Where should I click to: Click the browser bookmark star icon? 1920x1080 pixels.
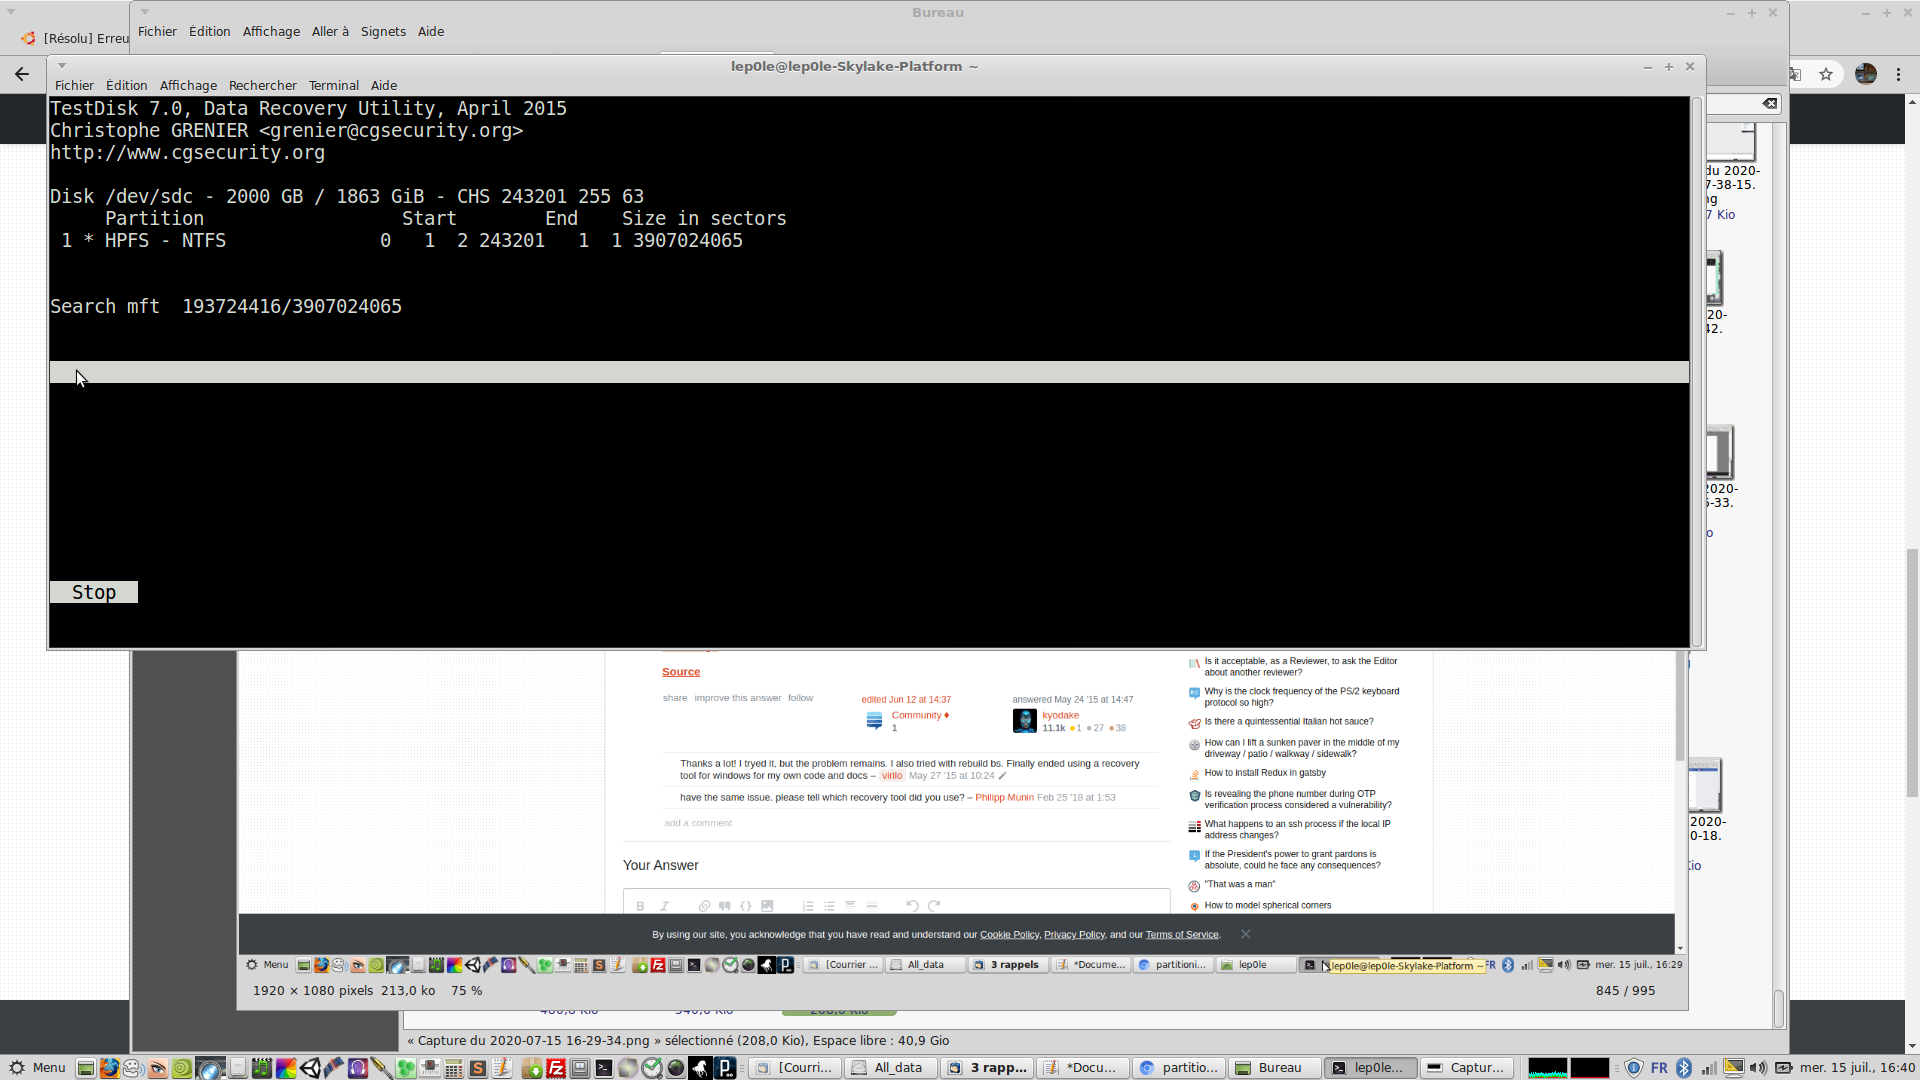(1826, 74)
